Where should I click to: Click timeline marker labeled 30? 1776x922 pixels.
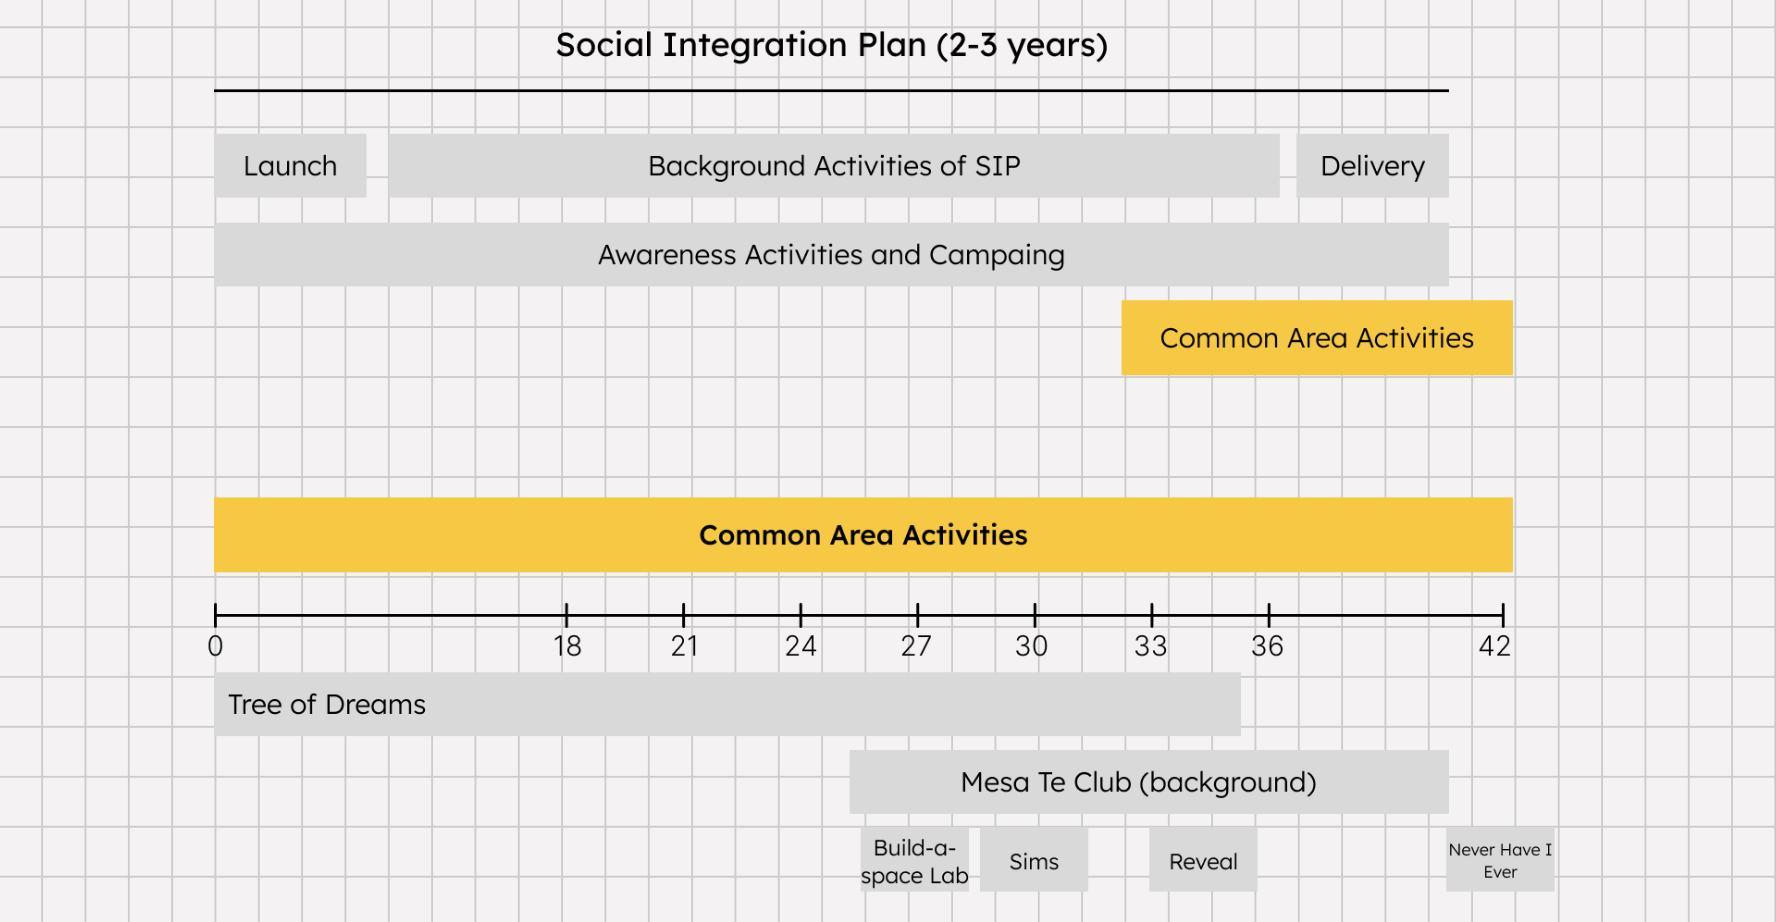click(1032, 646)
